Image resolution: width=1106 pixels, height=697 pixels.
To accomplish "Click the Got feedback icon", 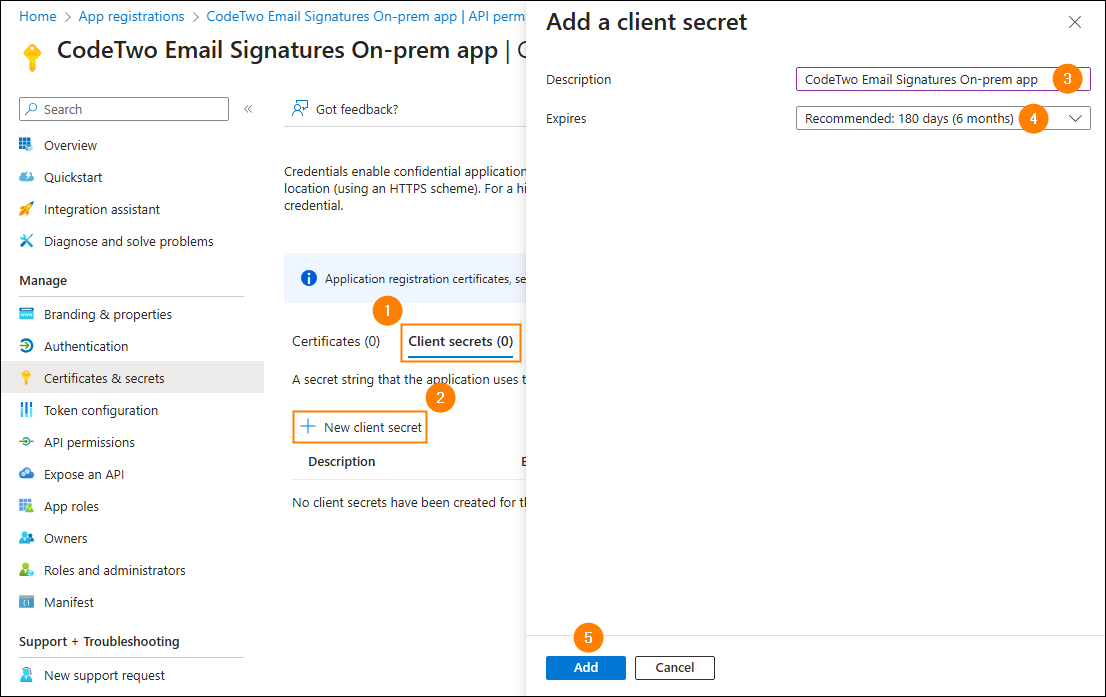I will click(299, 109).
